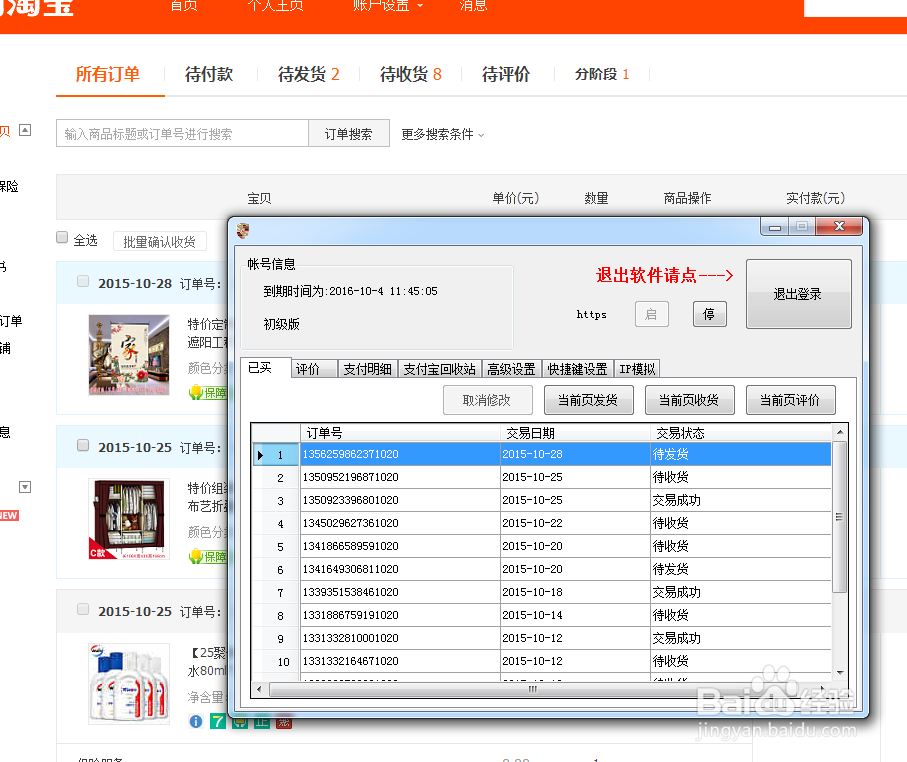Select the 快捷键设置 tab
Screen dimensions: 907x762
click(x=577, y=369)
